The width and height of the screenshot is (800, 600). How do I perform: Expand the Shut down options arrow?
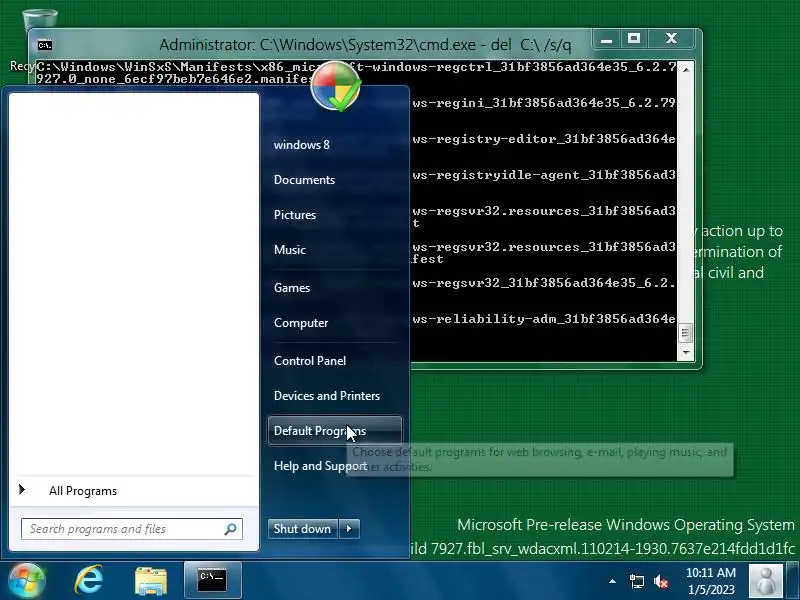(349, 529)
